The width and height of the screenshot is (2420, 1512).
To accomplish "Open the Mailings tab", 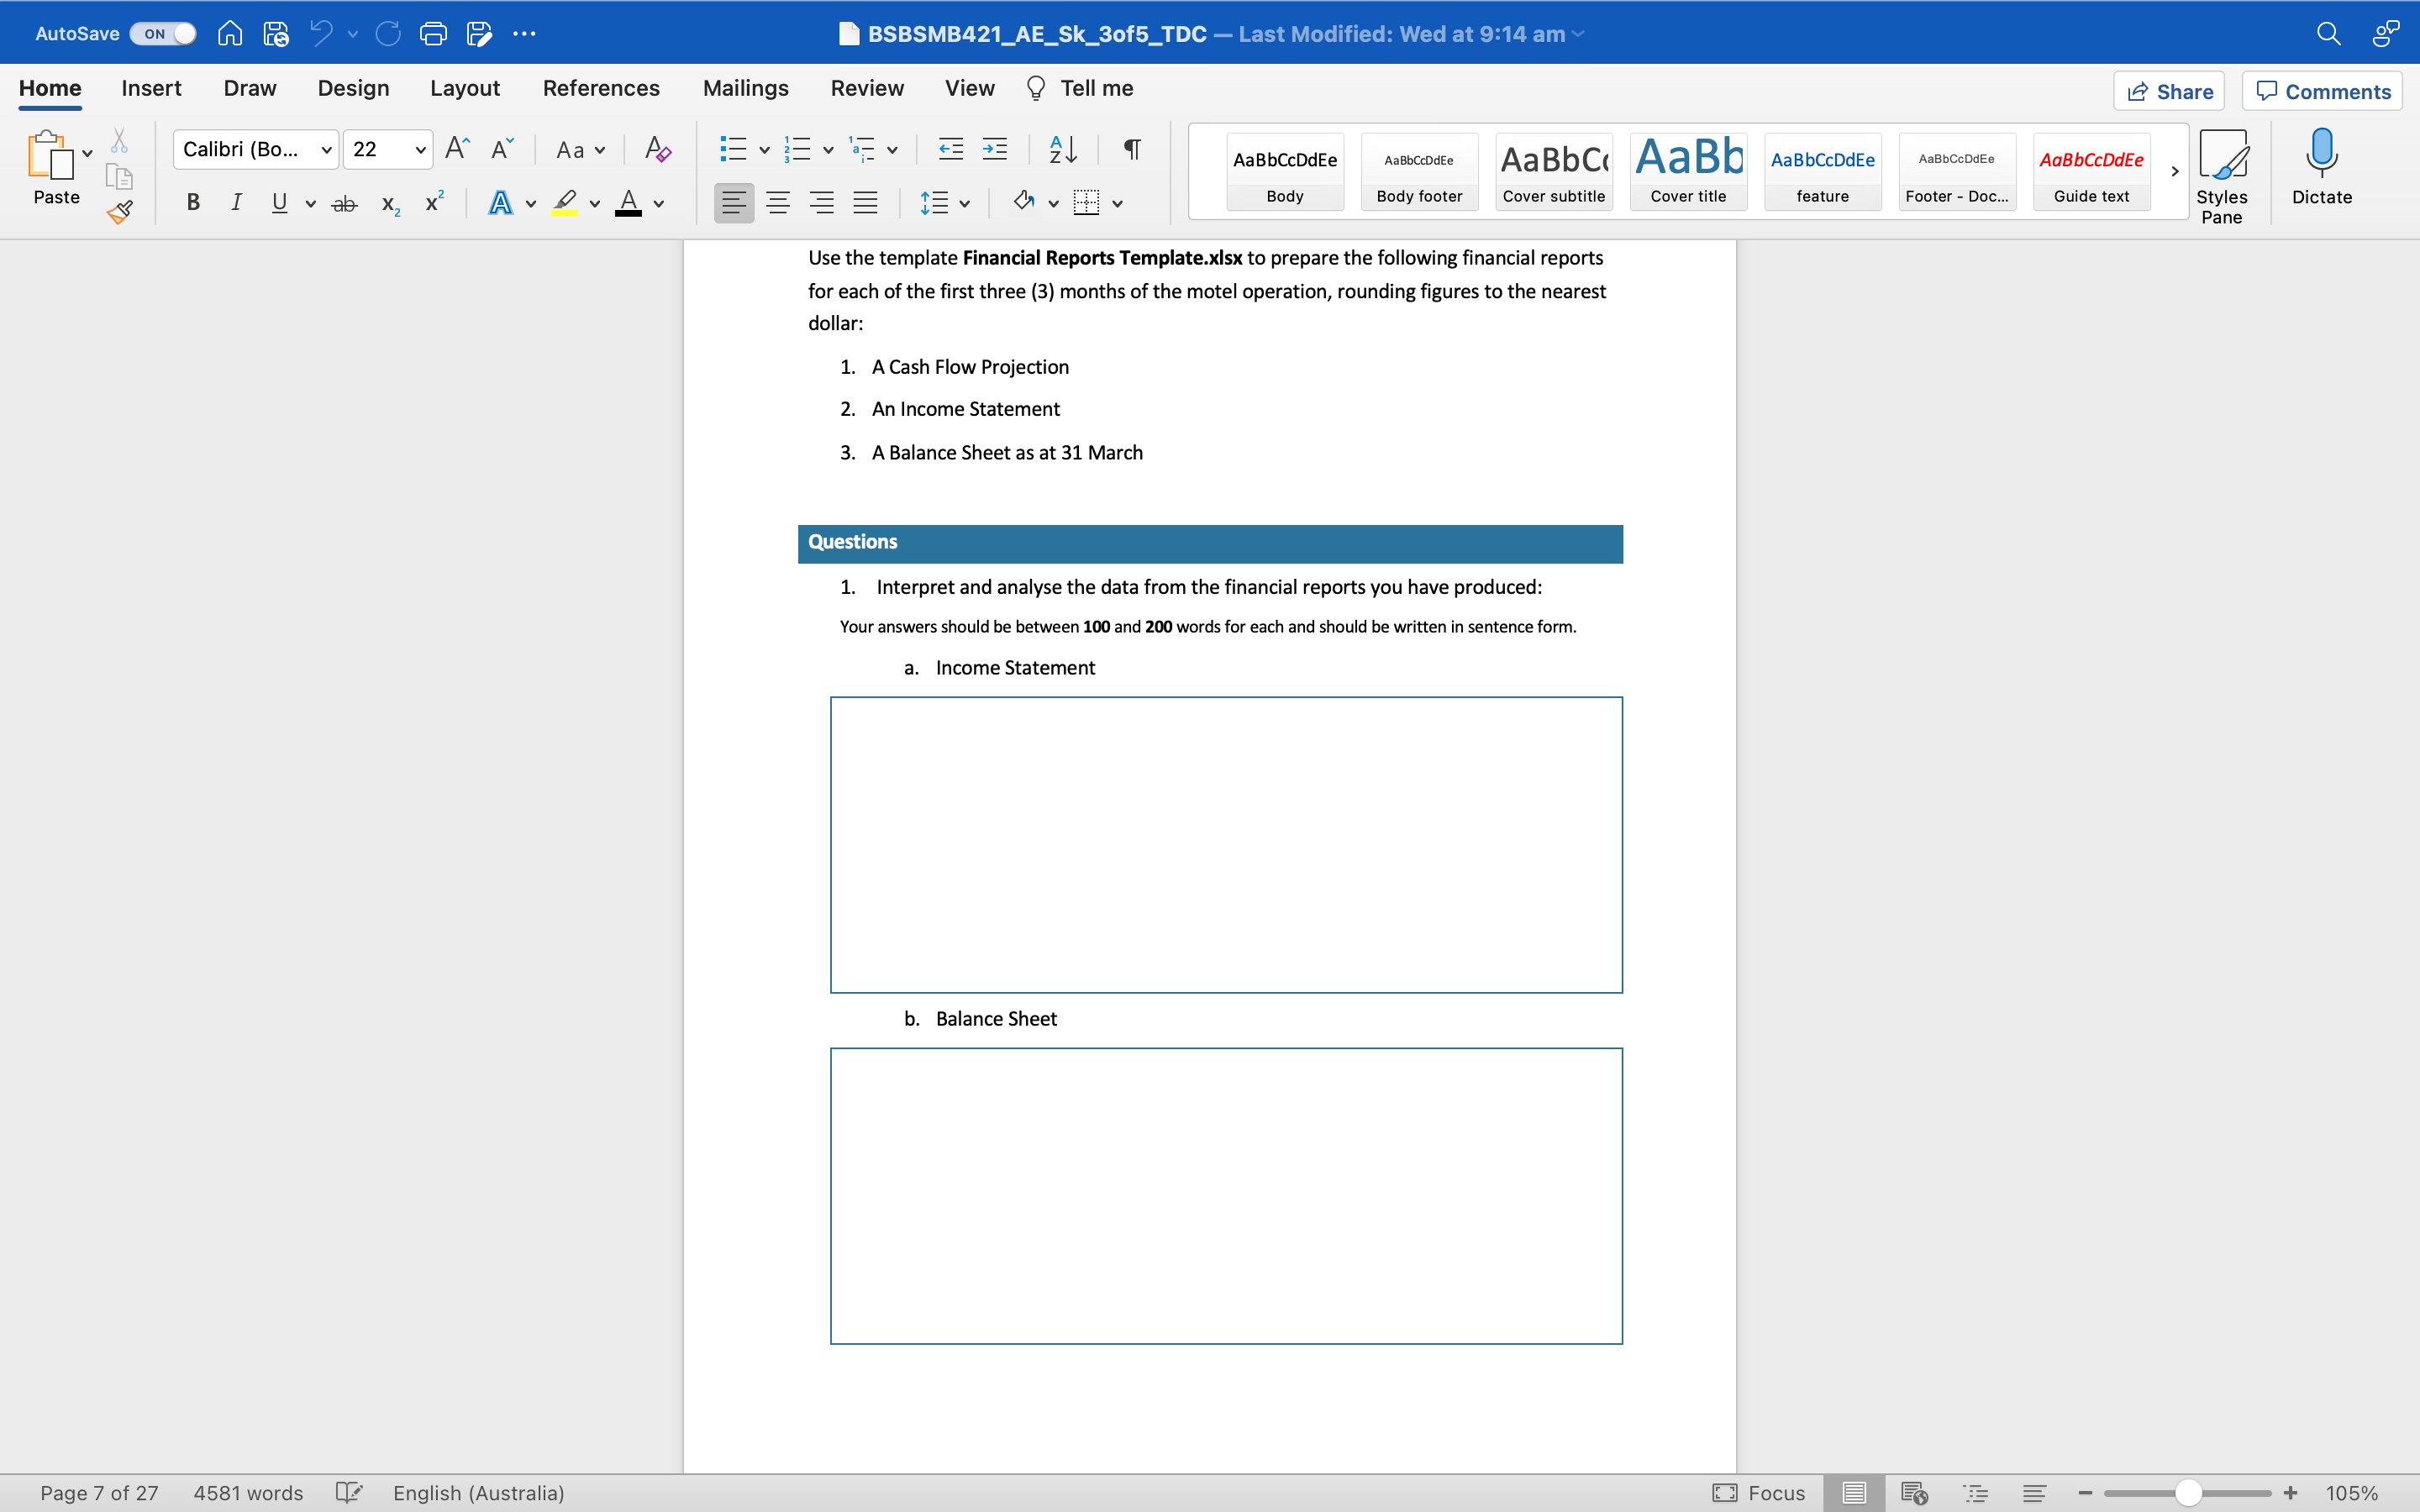I will click(x=745, y=88).
